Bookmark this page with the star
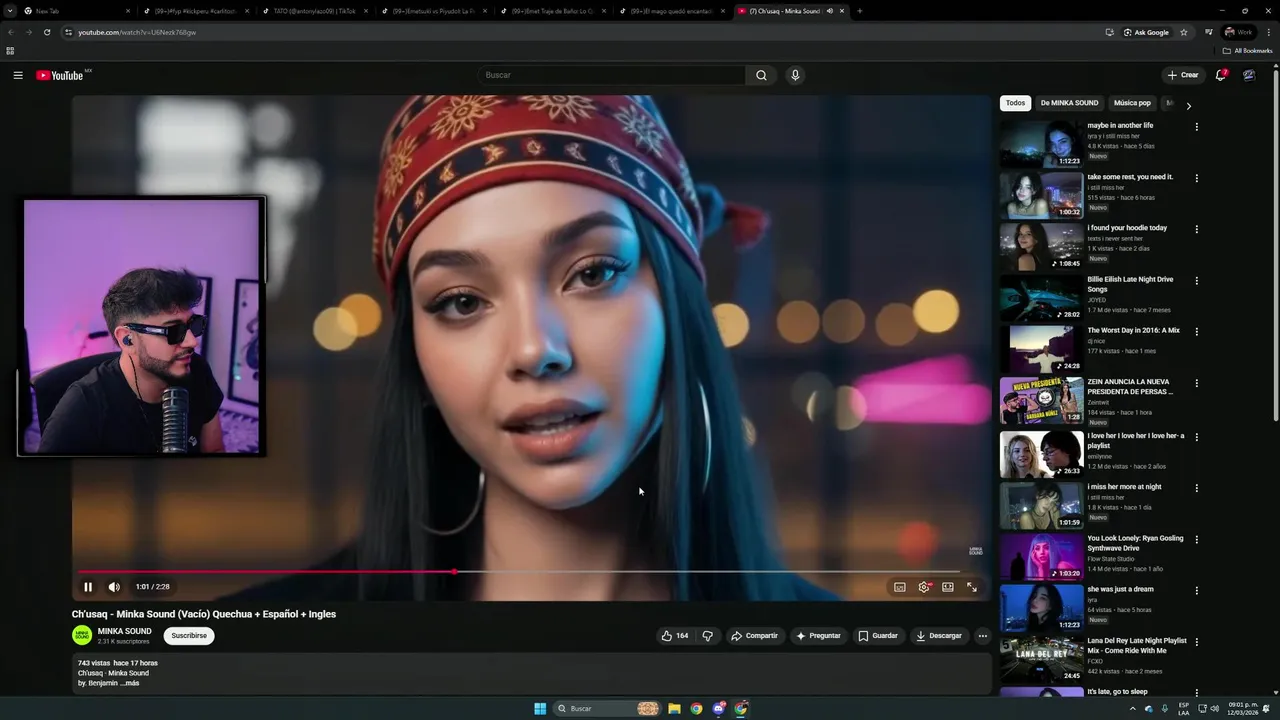Viewport: 1280px width, 720px height. 1184,32
